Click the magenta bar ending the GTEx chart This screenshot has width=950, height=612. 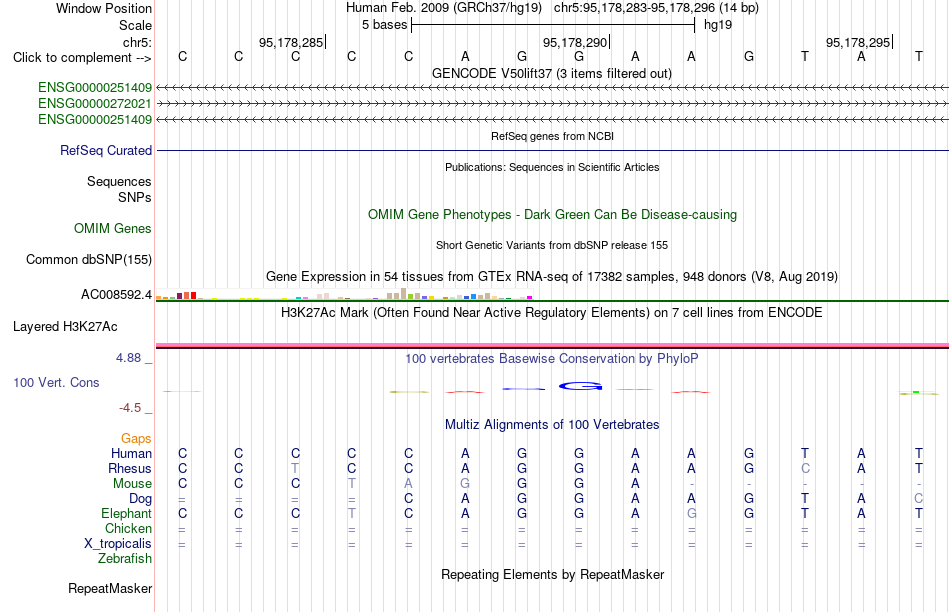coord(530,298)
